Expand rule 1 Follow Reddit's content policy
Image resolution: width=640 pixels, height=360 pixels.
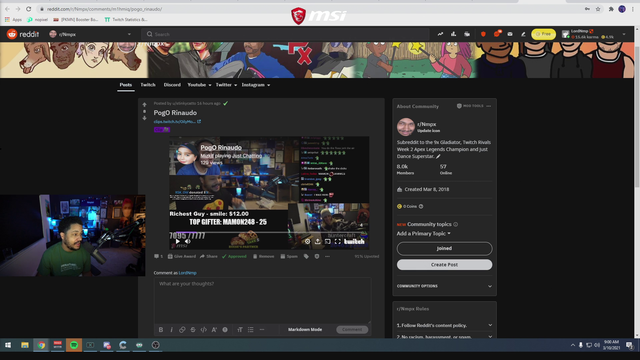click(444, 325)
